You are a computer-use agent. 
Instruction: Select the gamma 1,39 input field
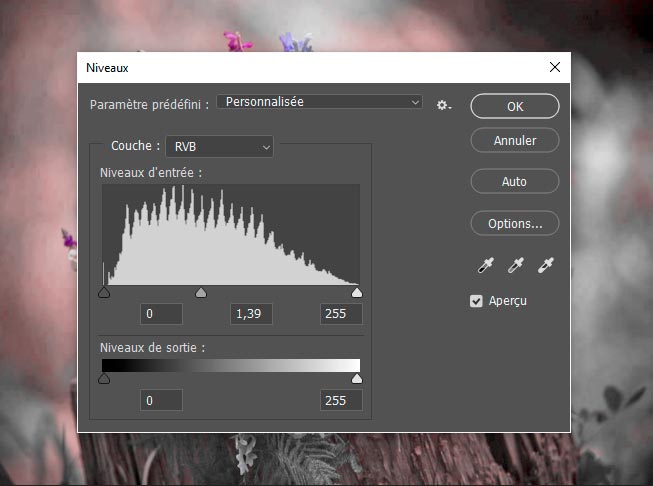(251, 314)
